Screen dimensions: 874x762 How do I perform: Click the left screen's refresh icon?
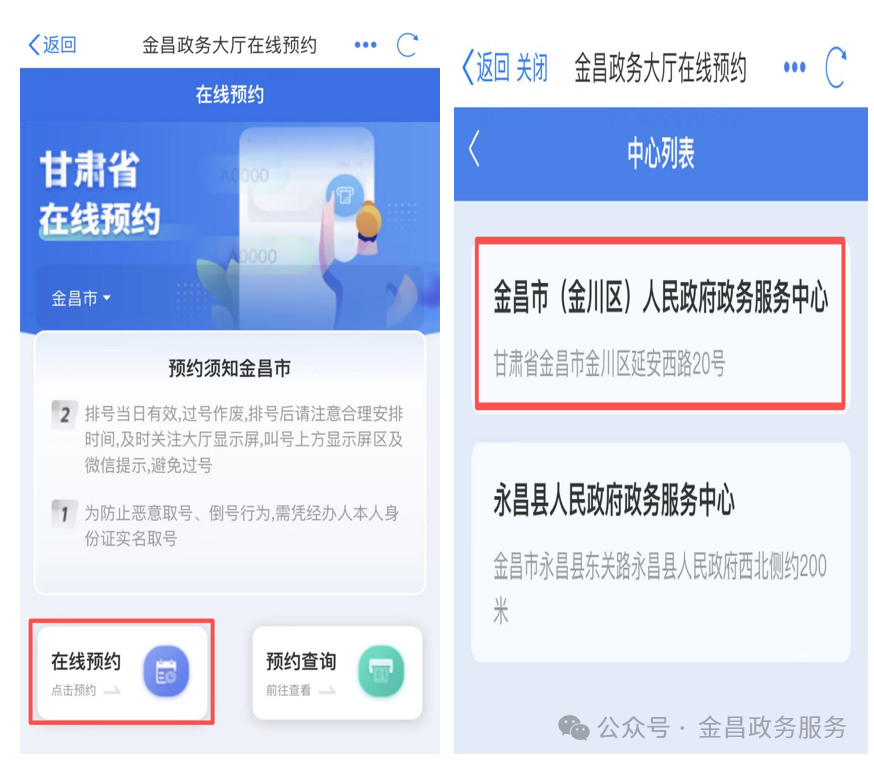click(x=407, y=45)
